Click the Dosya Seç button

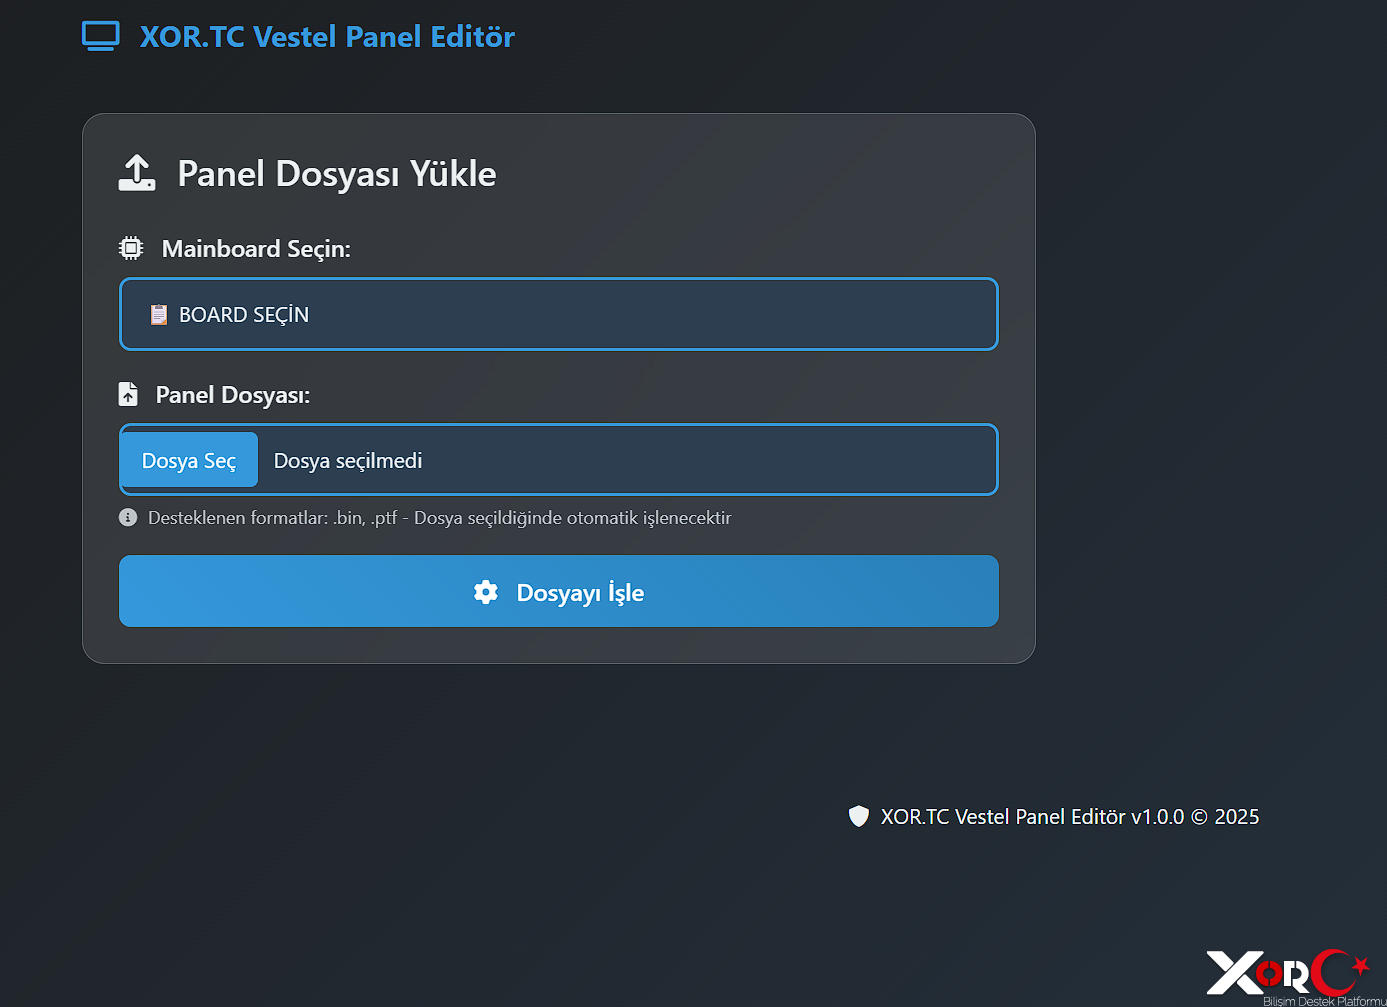[x=188, y=460]
